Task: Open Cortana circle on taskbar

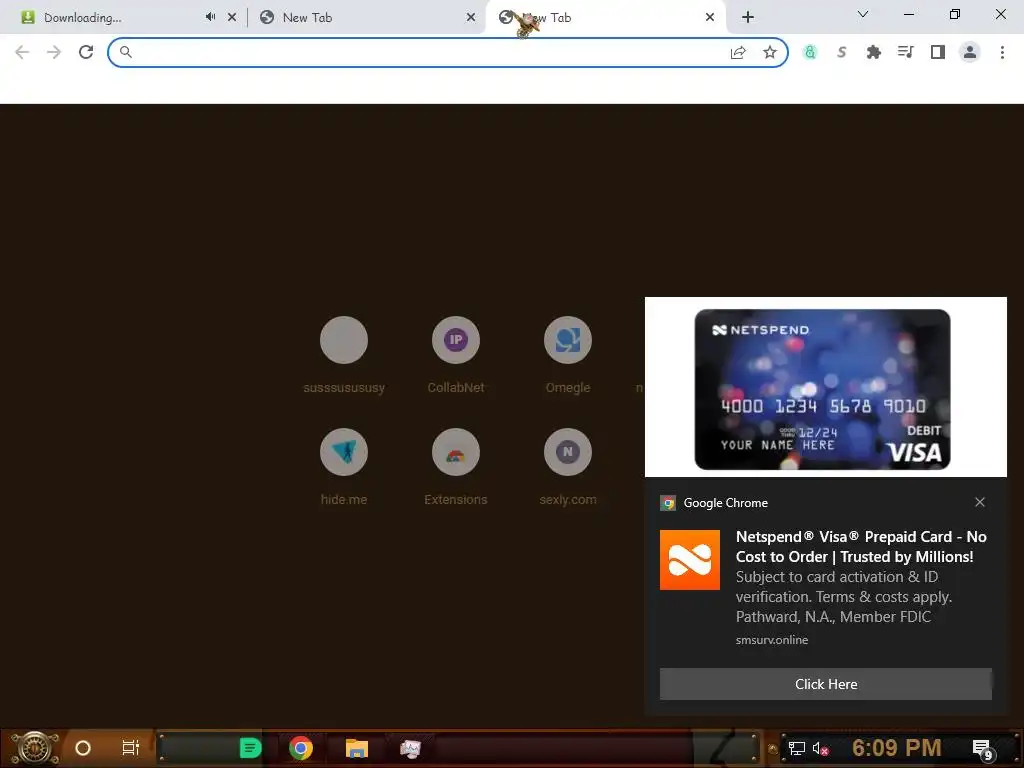Action: pyautogui.click(x=83, y=748)
